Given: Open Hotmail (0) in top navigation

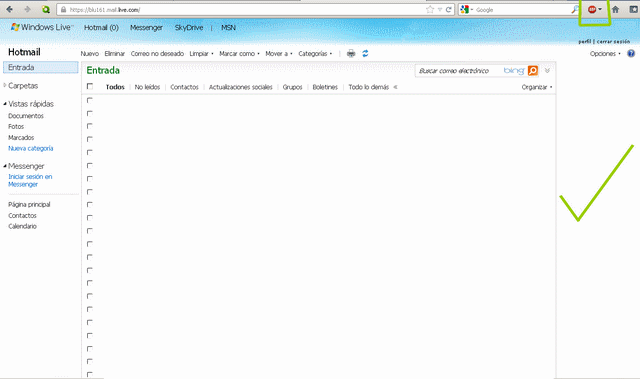Looking at the screenshot, I should [101, 27].
